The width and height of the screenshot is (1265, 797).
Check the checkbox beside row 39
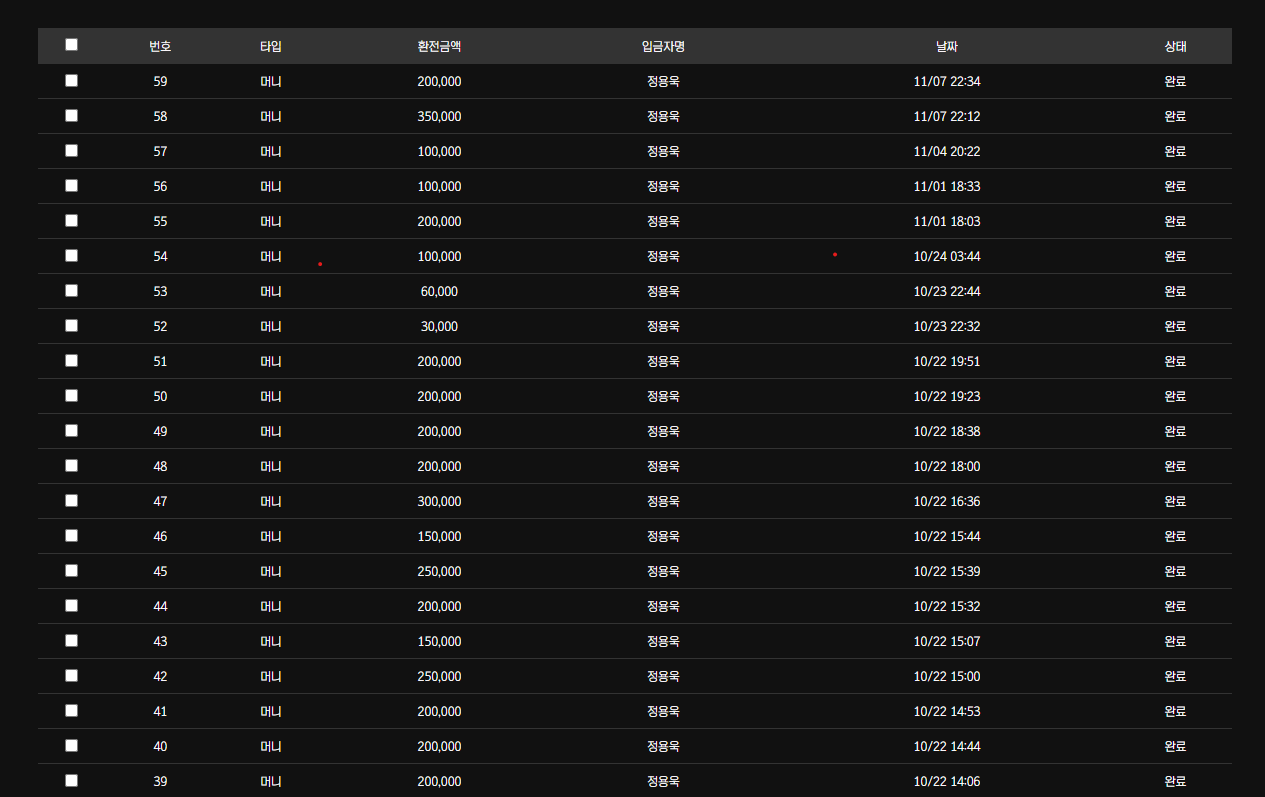pyautogui.click(x=71, y=781)
